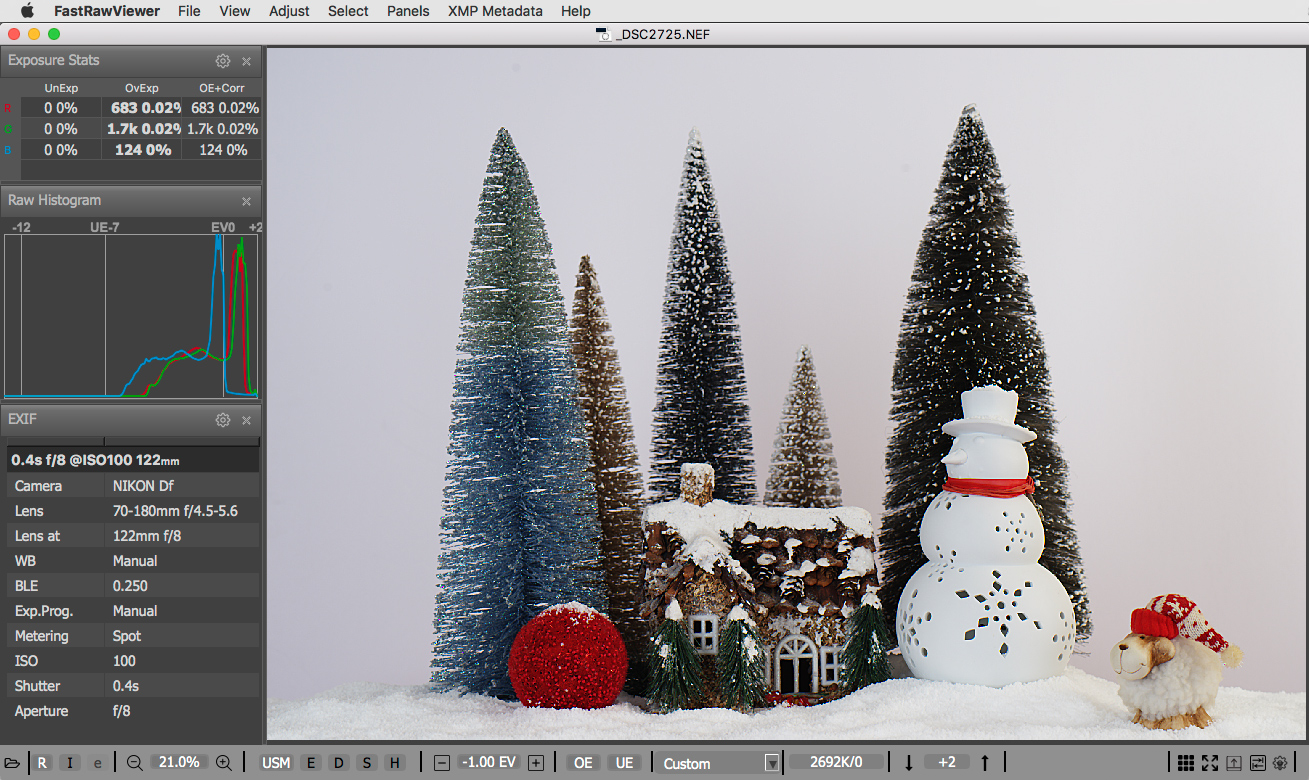Open the XMP Metadata menu
This screenshot has width=1309, height=780.
pyautogui.click(x=495, y=11)
